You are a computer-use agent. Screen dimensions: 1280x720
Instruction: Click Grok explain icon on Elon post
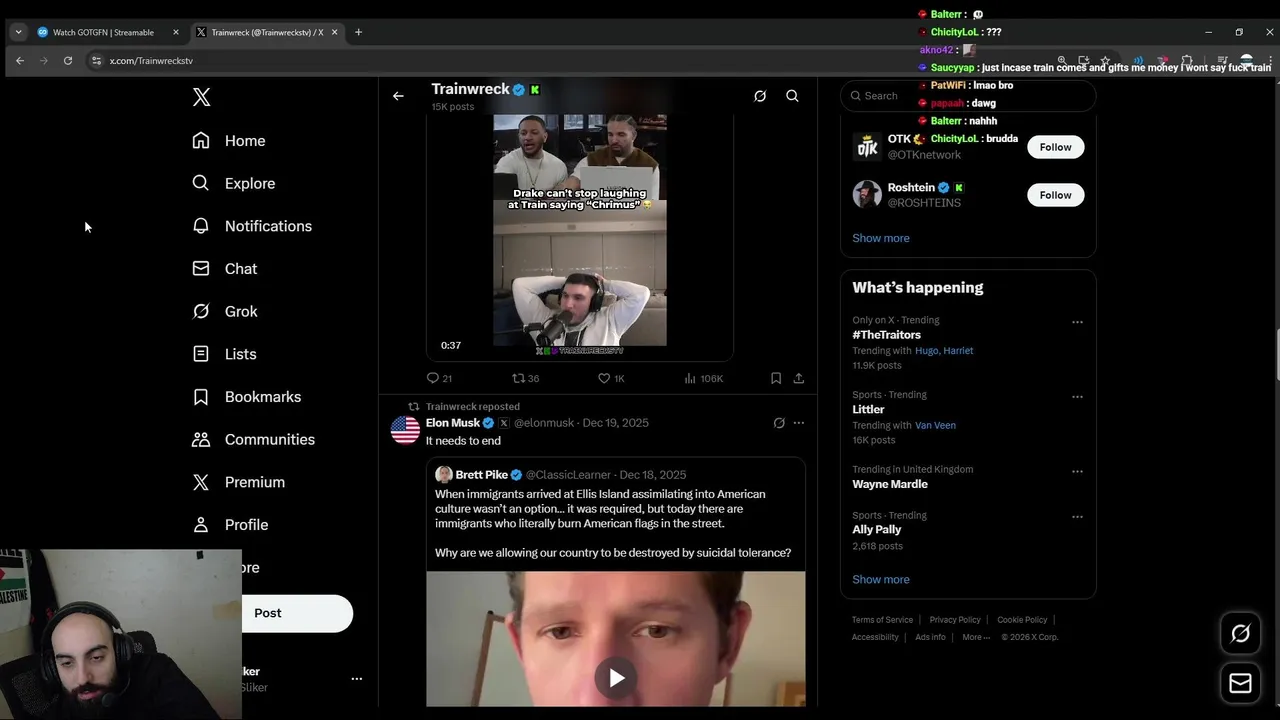click(779, 423)
